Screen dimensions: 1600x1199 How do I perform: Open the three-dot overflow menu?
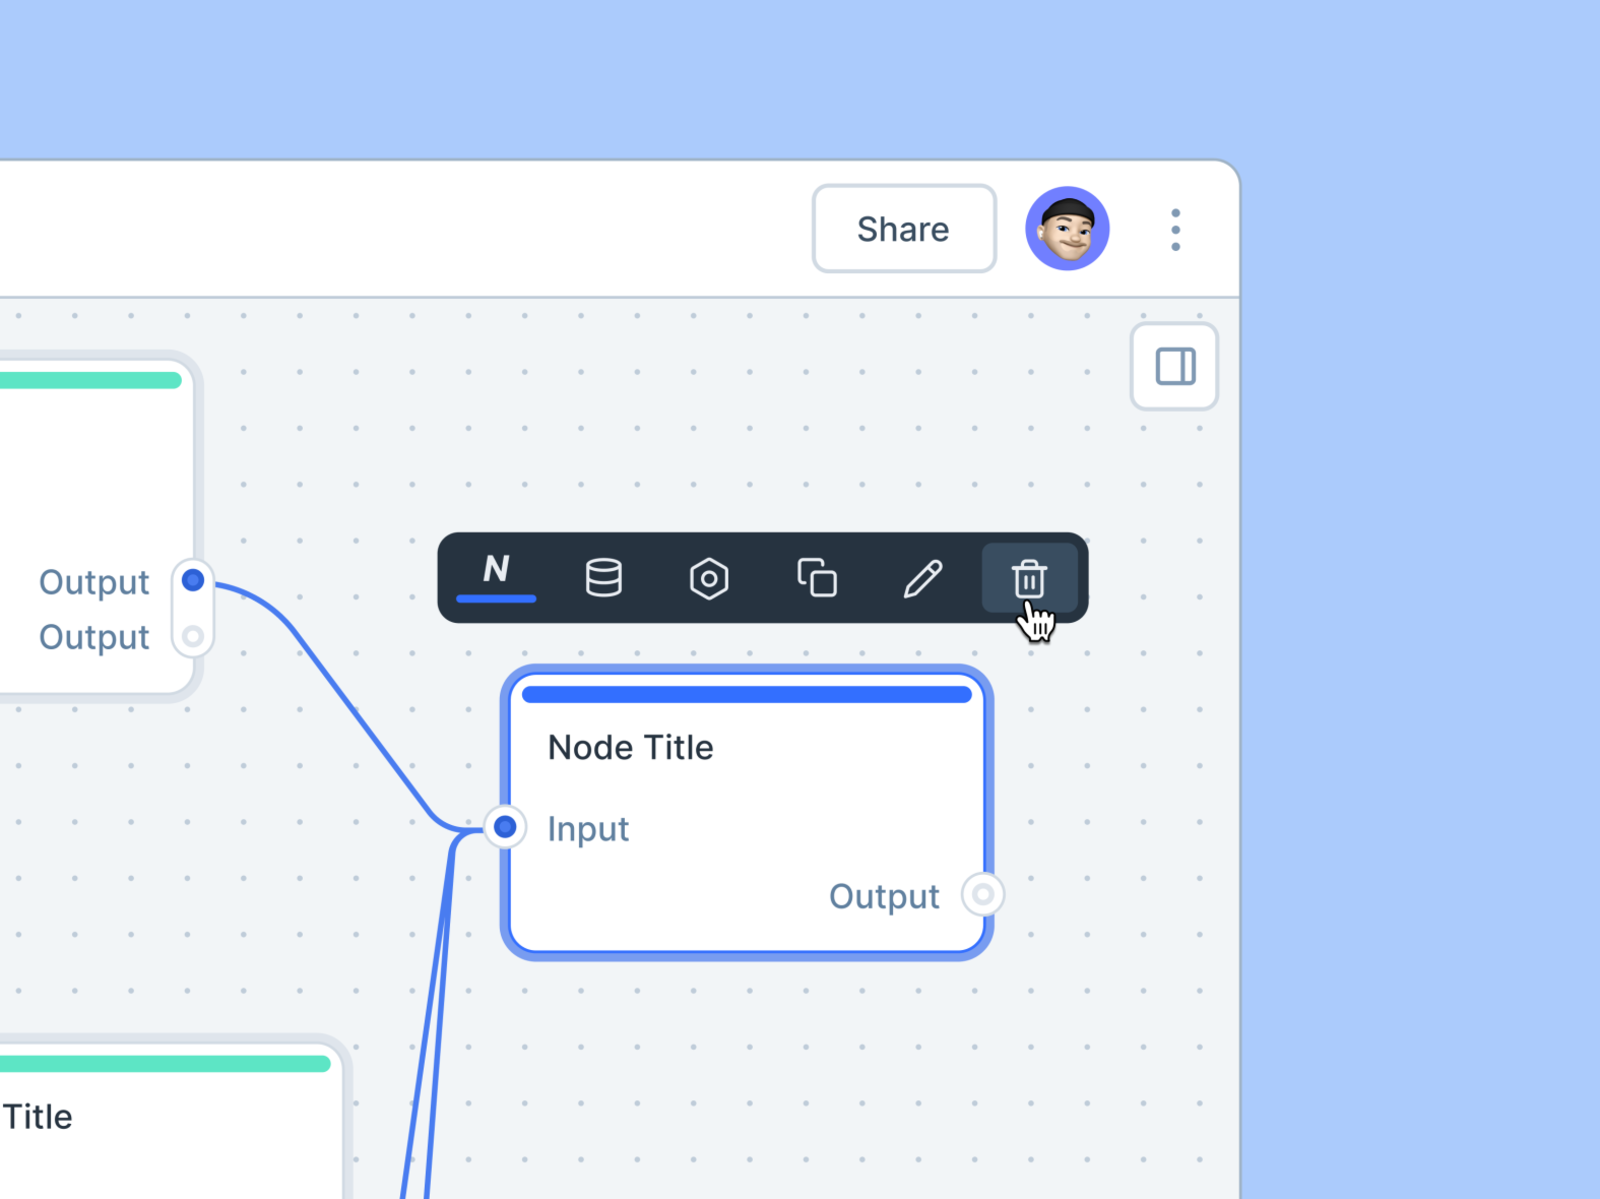tap(1175, 229)
